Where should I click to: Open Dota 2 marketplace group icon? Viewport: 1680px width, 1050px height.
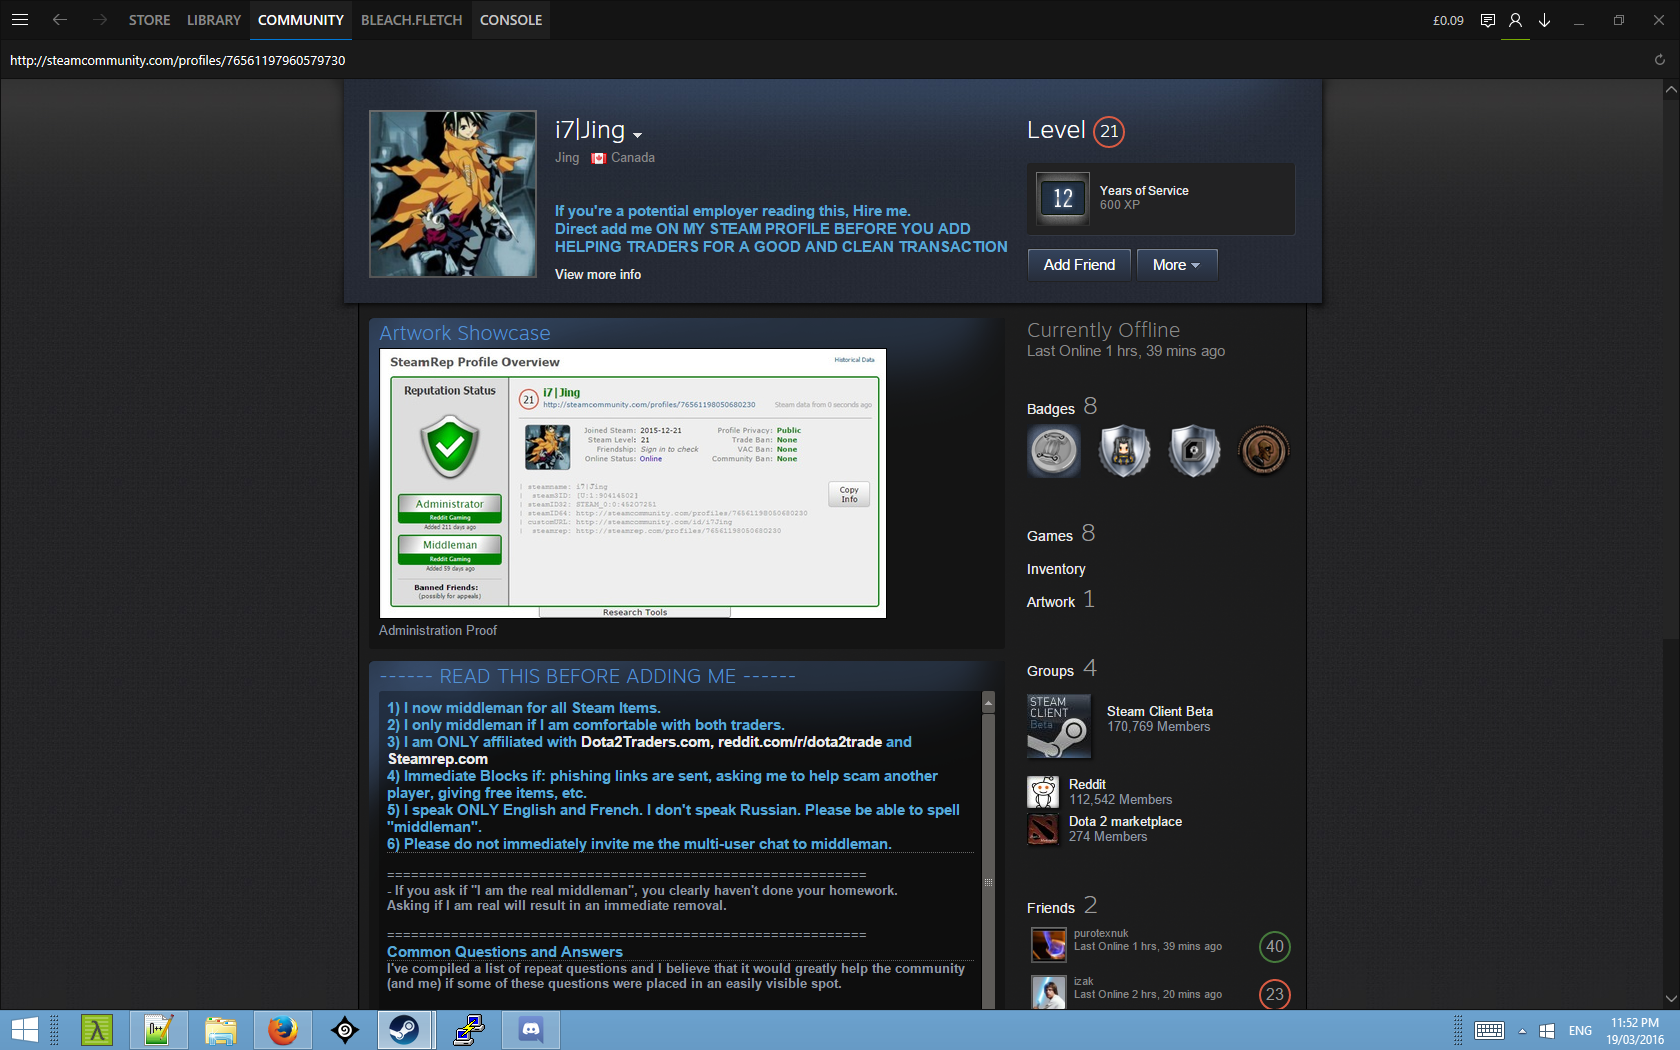click(1043, 829)
